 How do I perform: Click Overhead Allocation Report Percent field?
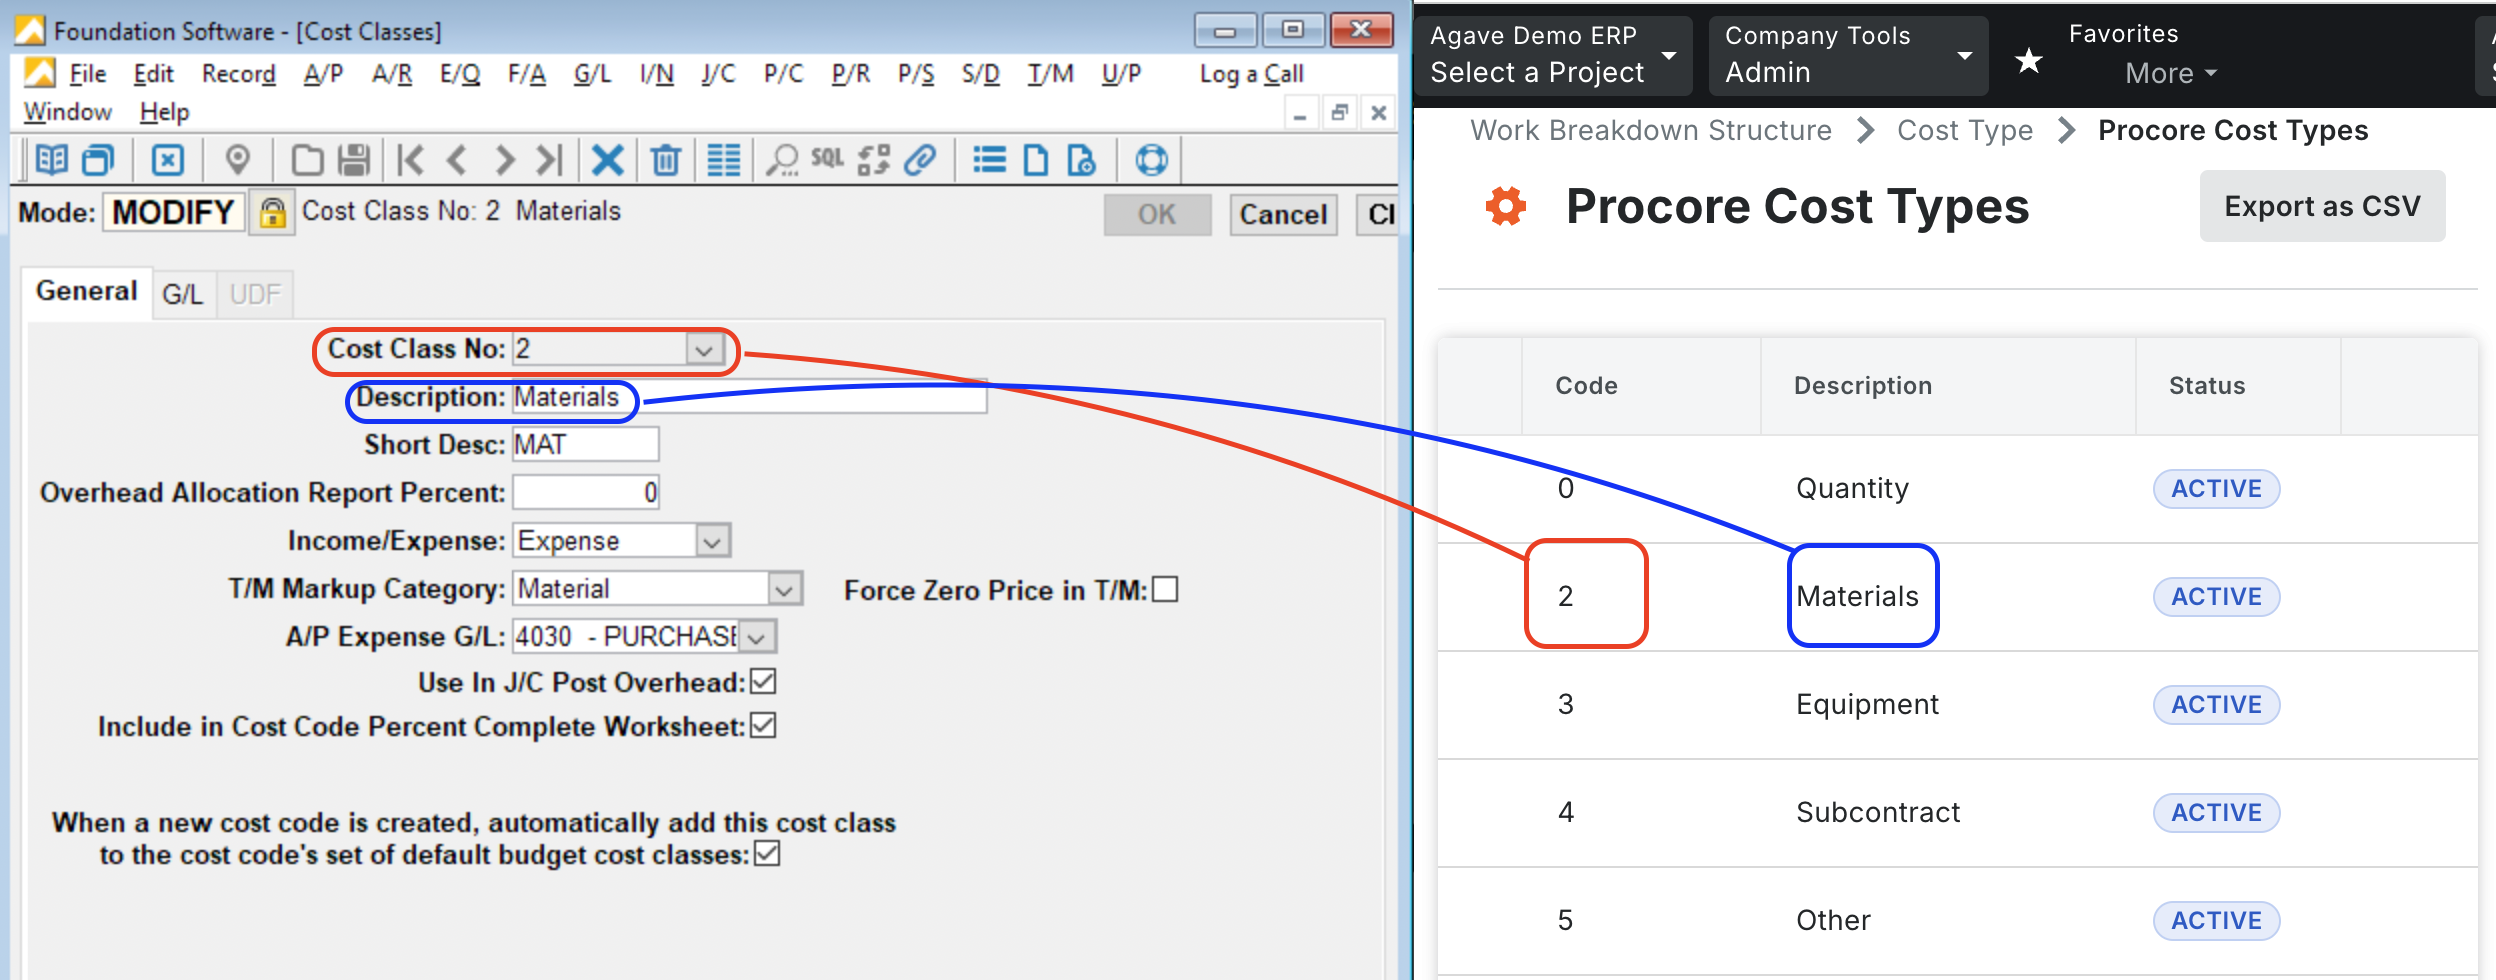click(x=585, y=493)
